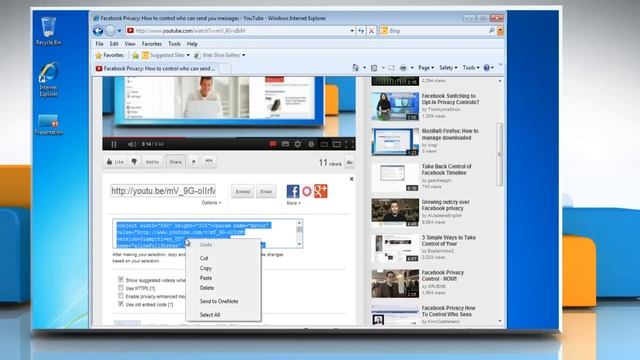
Task: Open the Recycle Bin desktop icon
Action: (x=48, y=31)
